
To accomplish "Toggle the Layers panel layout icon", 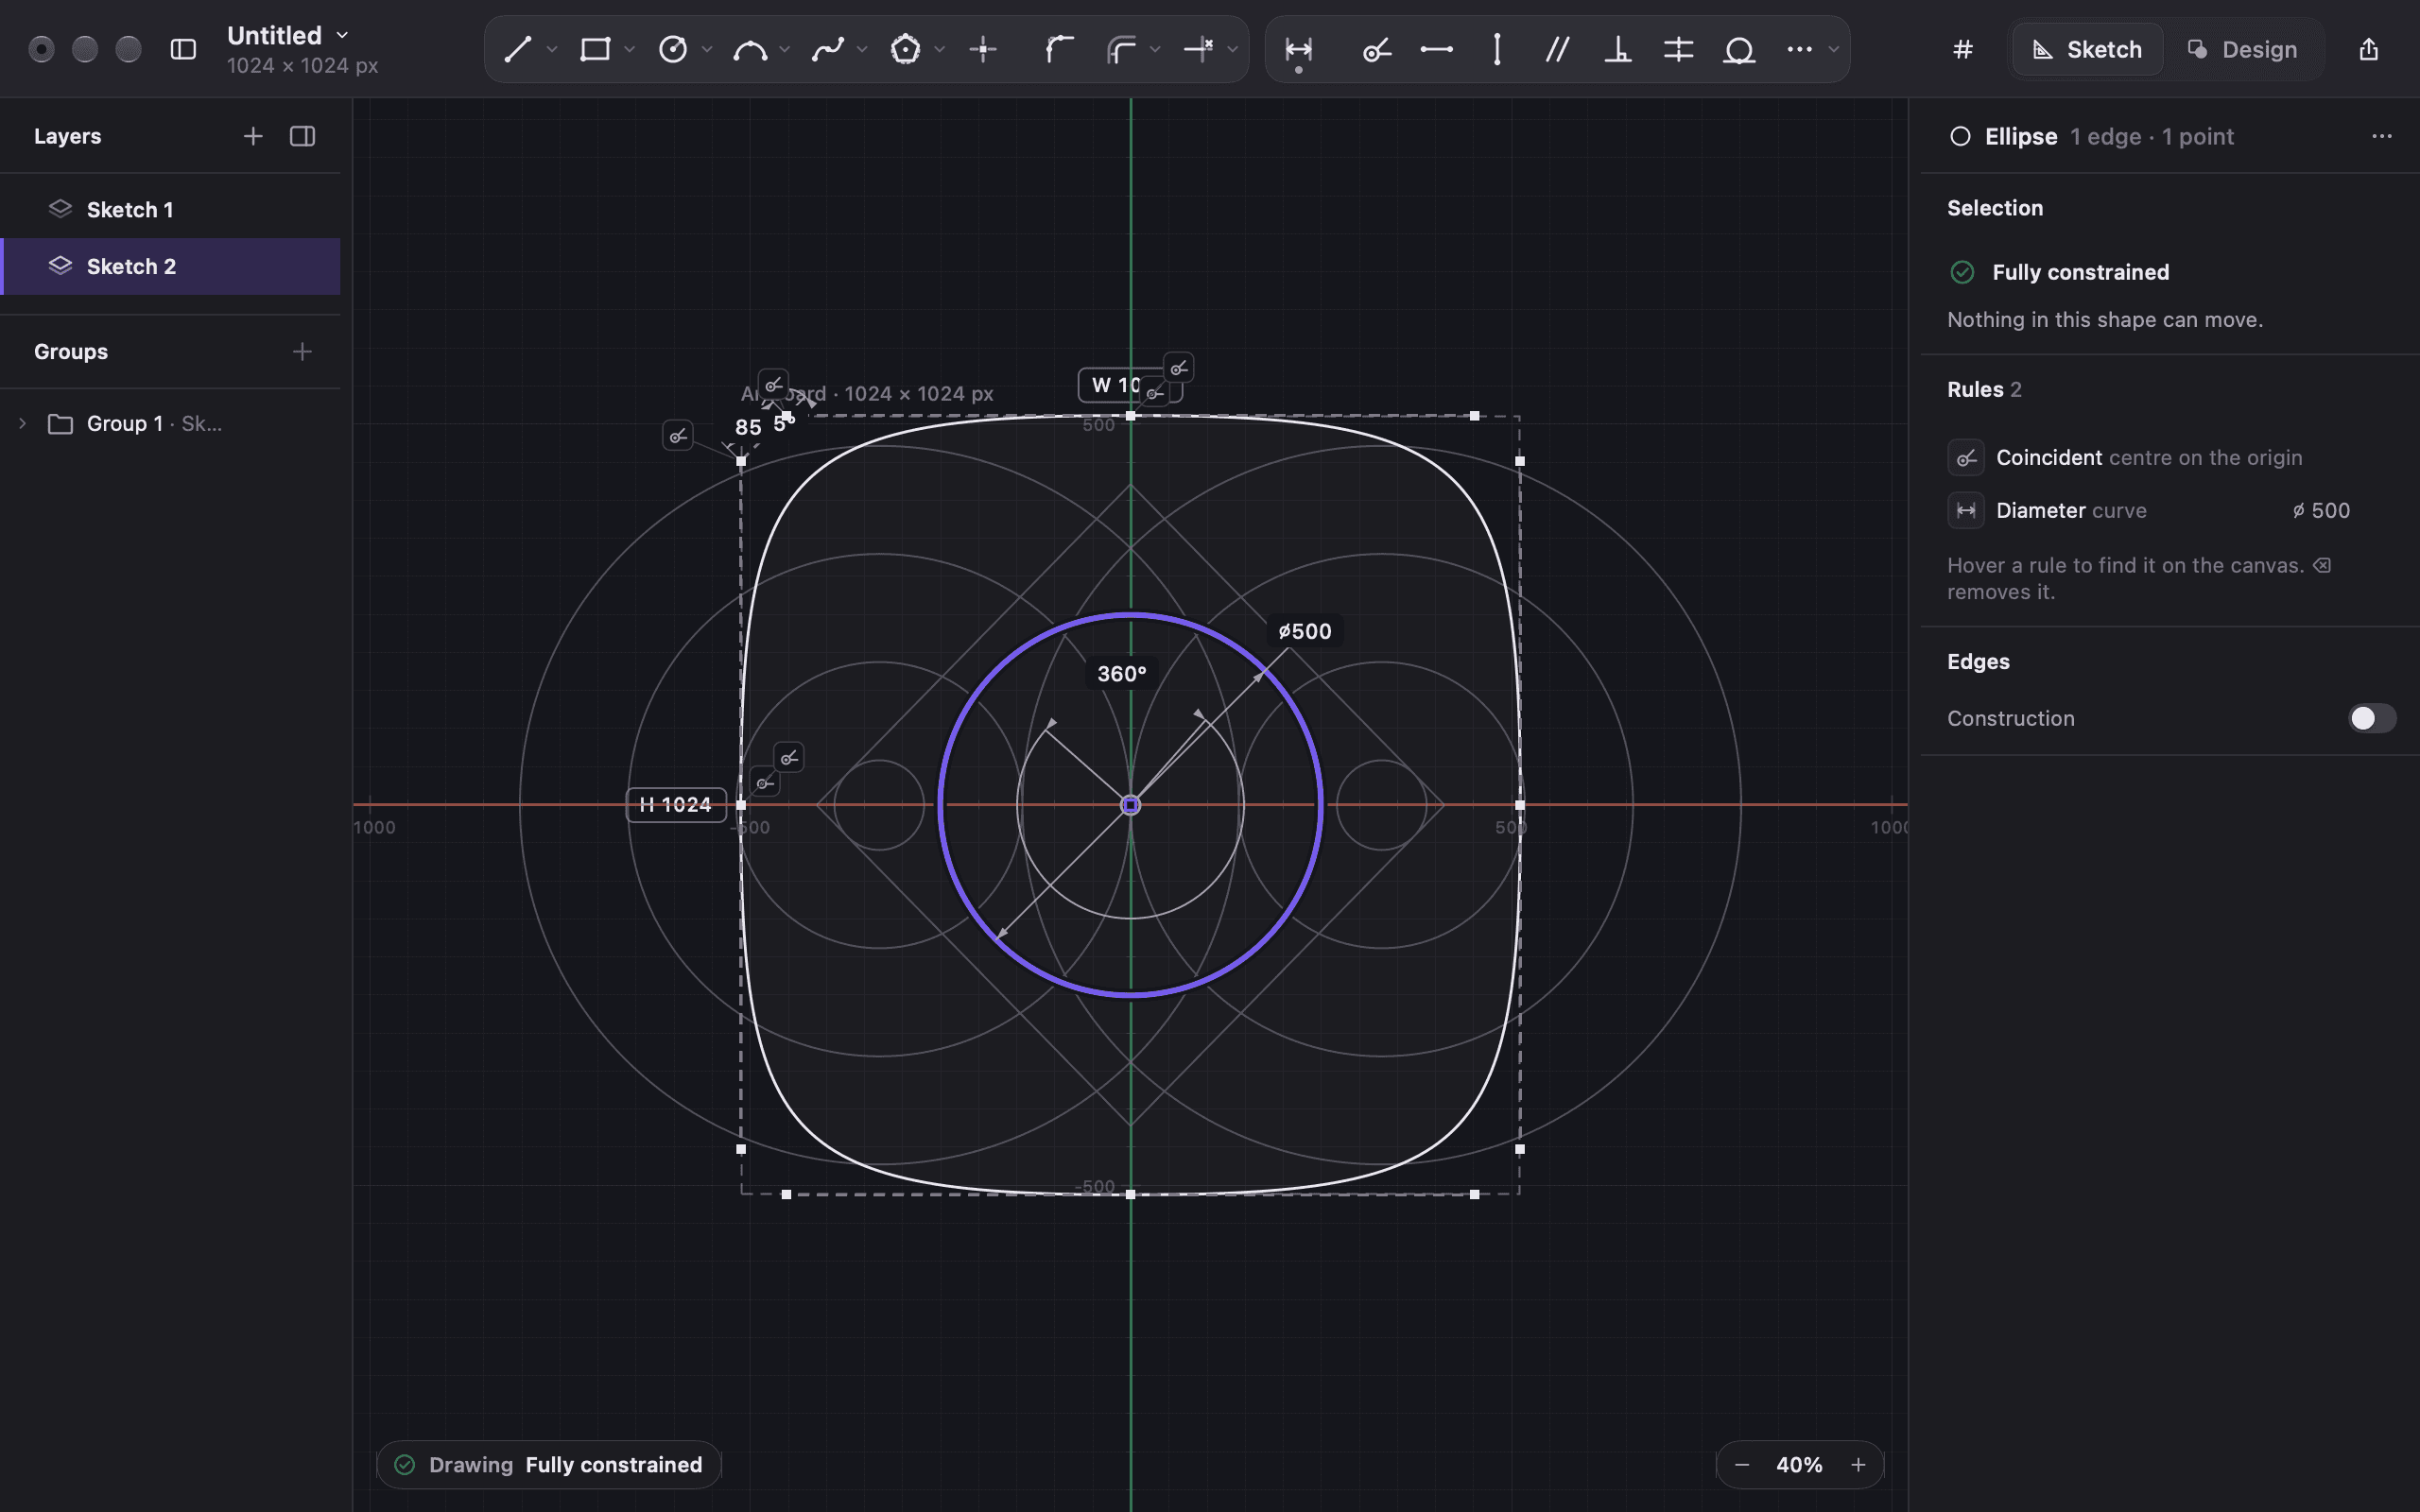I will [302, 136].
